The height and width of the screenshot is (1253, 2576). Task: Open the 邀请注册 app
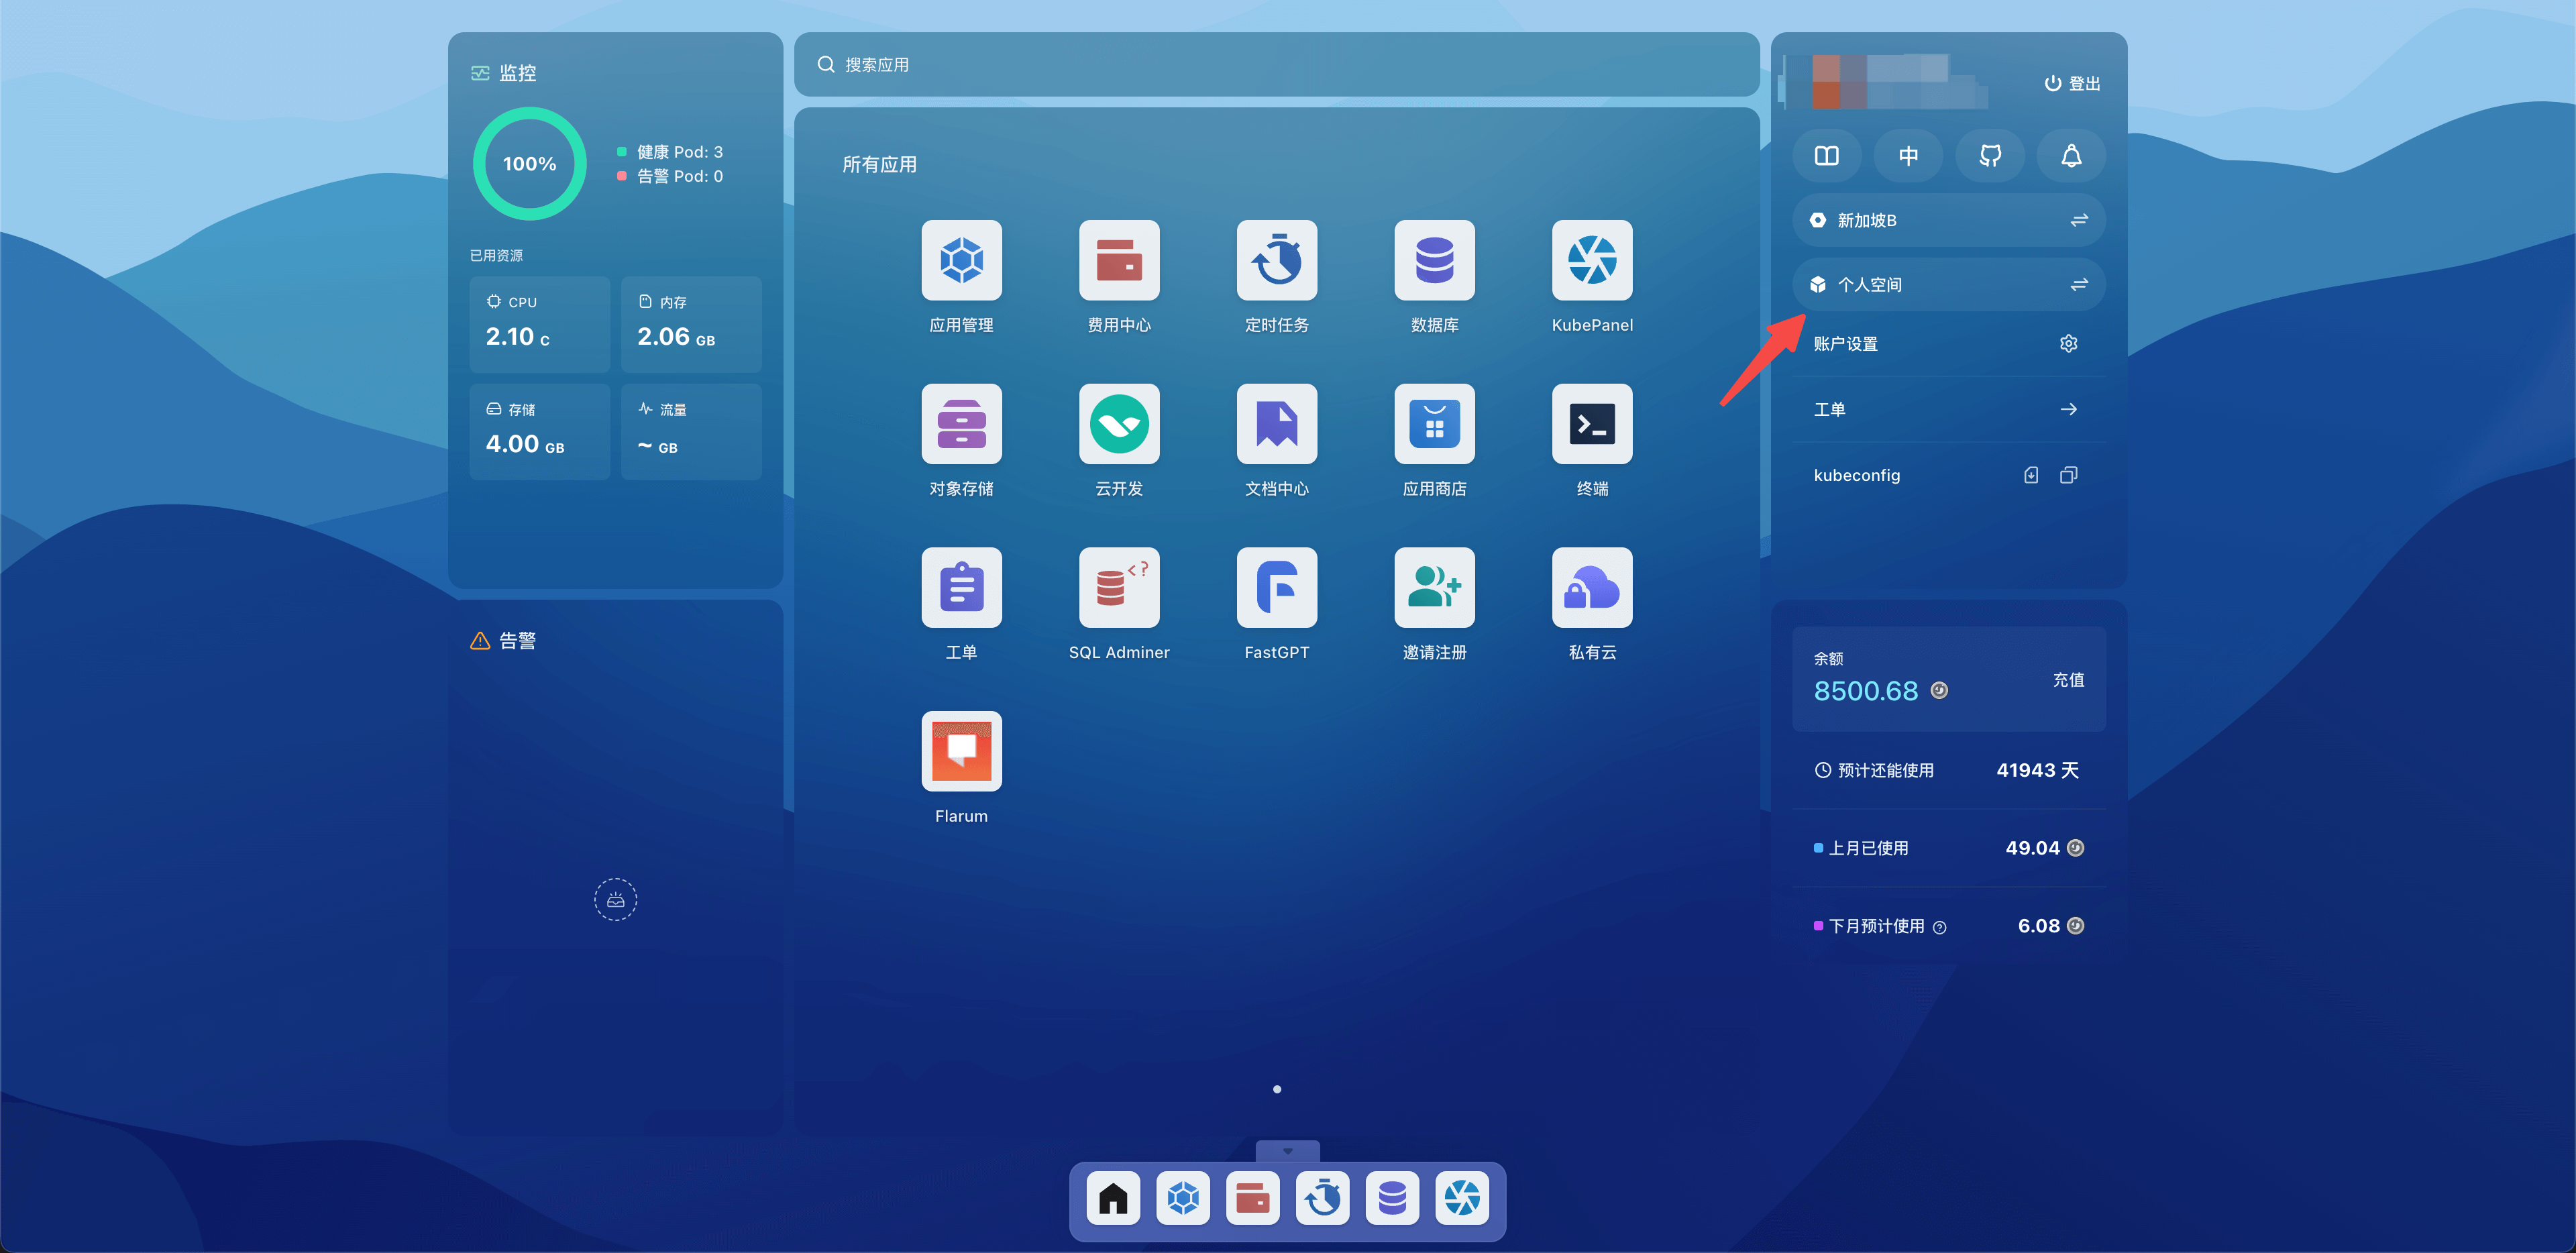pos(1434,588)
